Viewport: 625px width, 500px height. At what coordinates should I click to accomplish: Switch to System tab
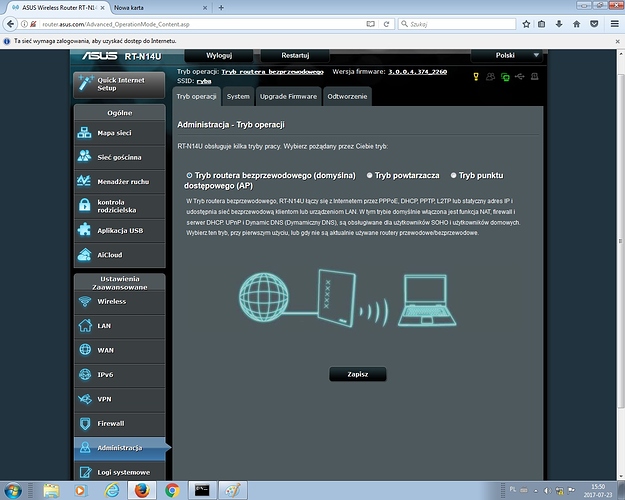tap(238, 96)
